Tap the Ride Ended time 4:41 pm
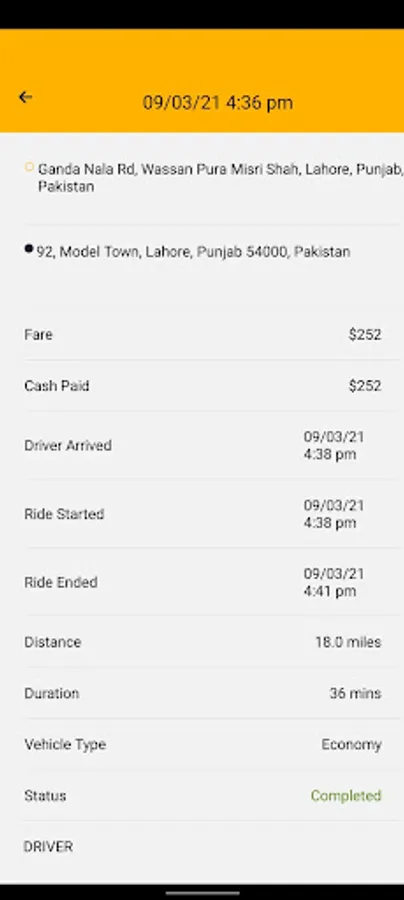Screen dimensions: 404x900 point(330,591)
